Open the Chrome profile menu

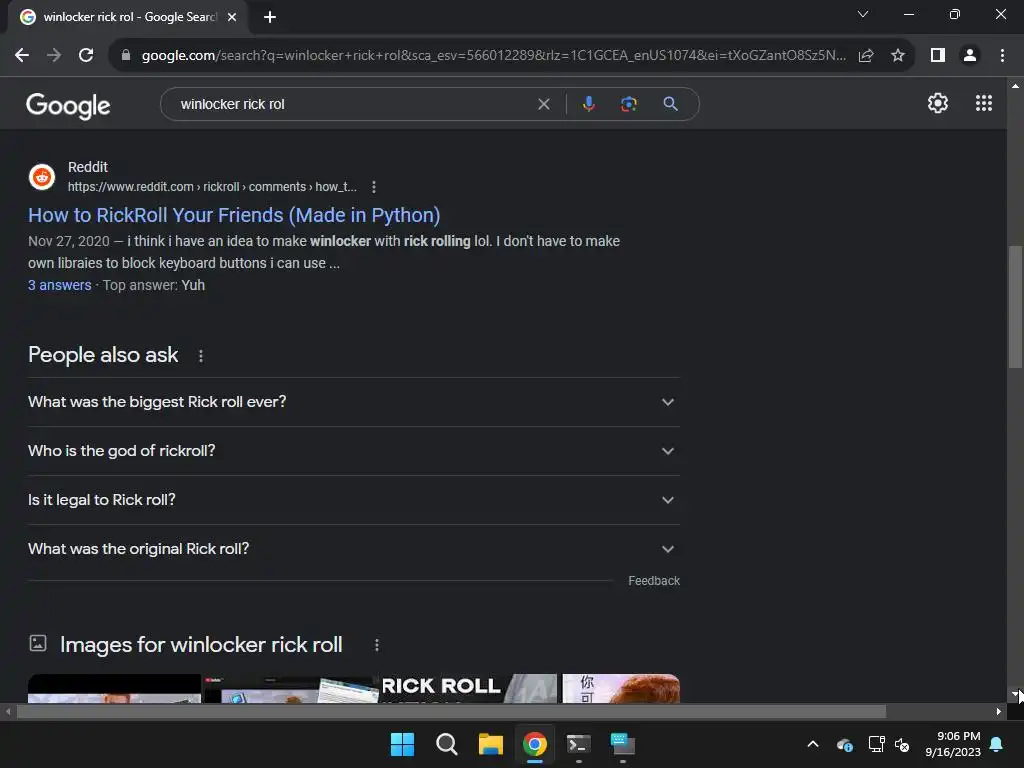pos(970,56)
